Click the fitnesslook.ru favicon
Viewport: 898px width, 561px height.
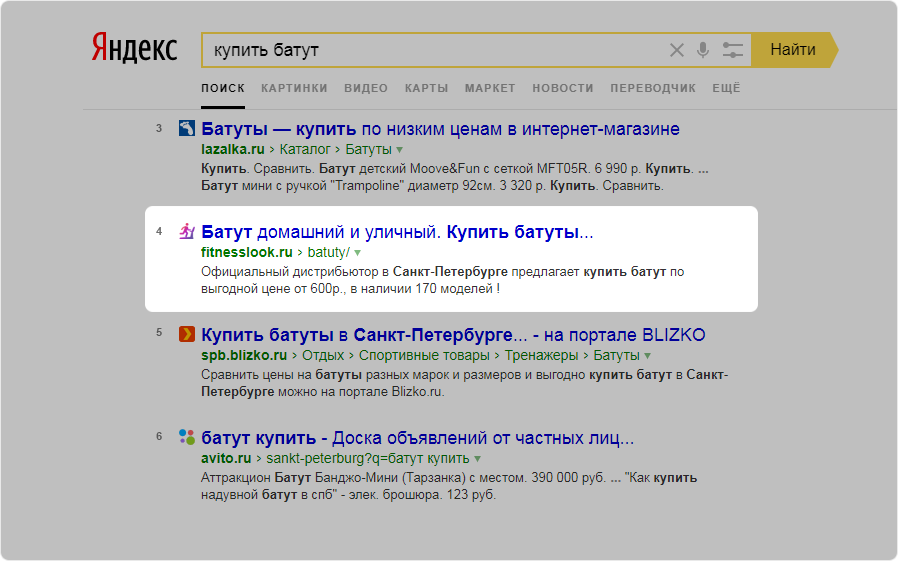coord(186,232)
